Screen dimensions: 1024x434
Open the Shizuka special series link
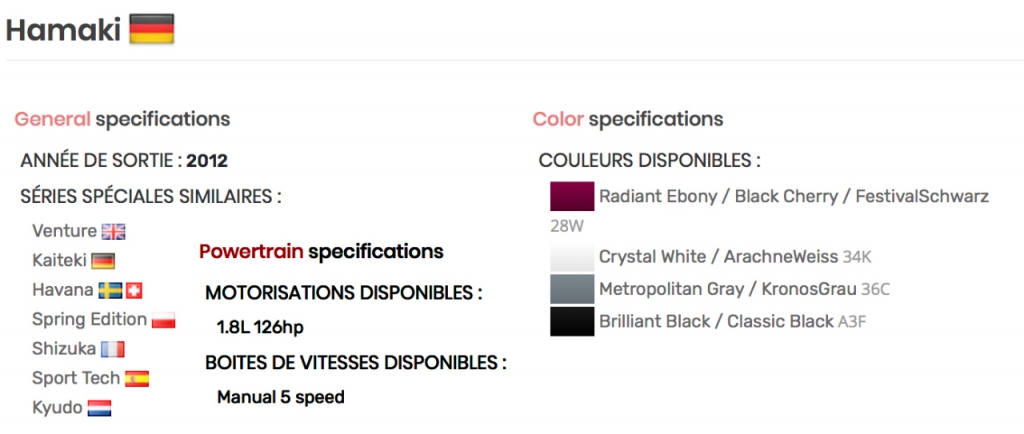(64, 349)
